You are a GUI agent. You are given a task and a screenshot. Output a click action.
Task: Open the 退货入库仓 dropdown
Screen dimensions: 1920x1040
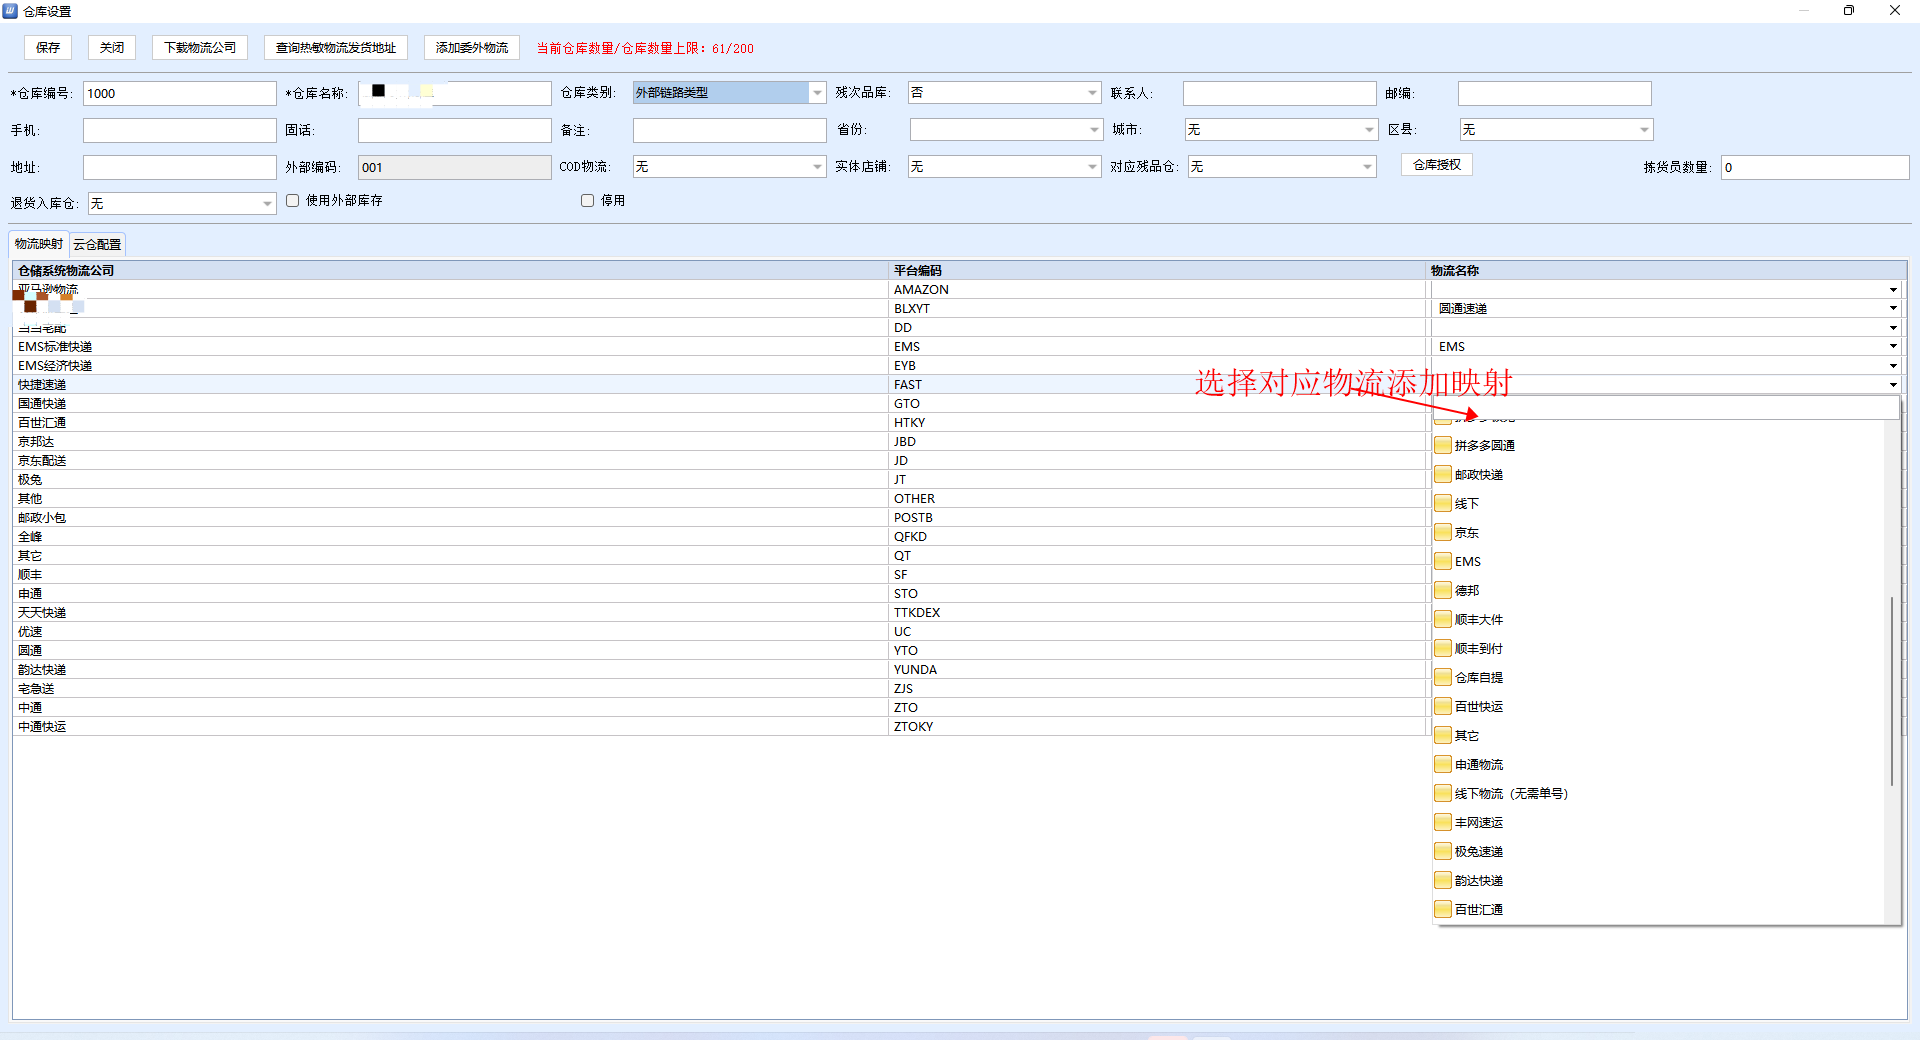click(x=267, y=204)
